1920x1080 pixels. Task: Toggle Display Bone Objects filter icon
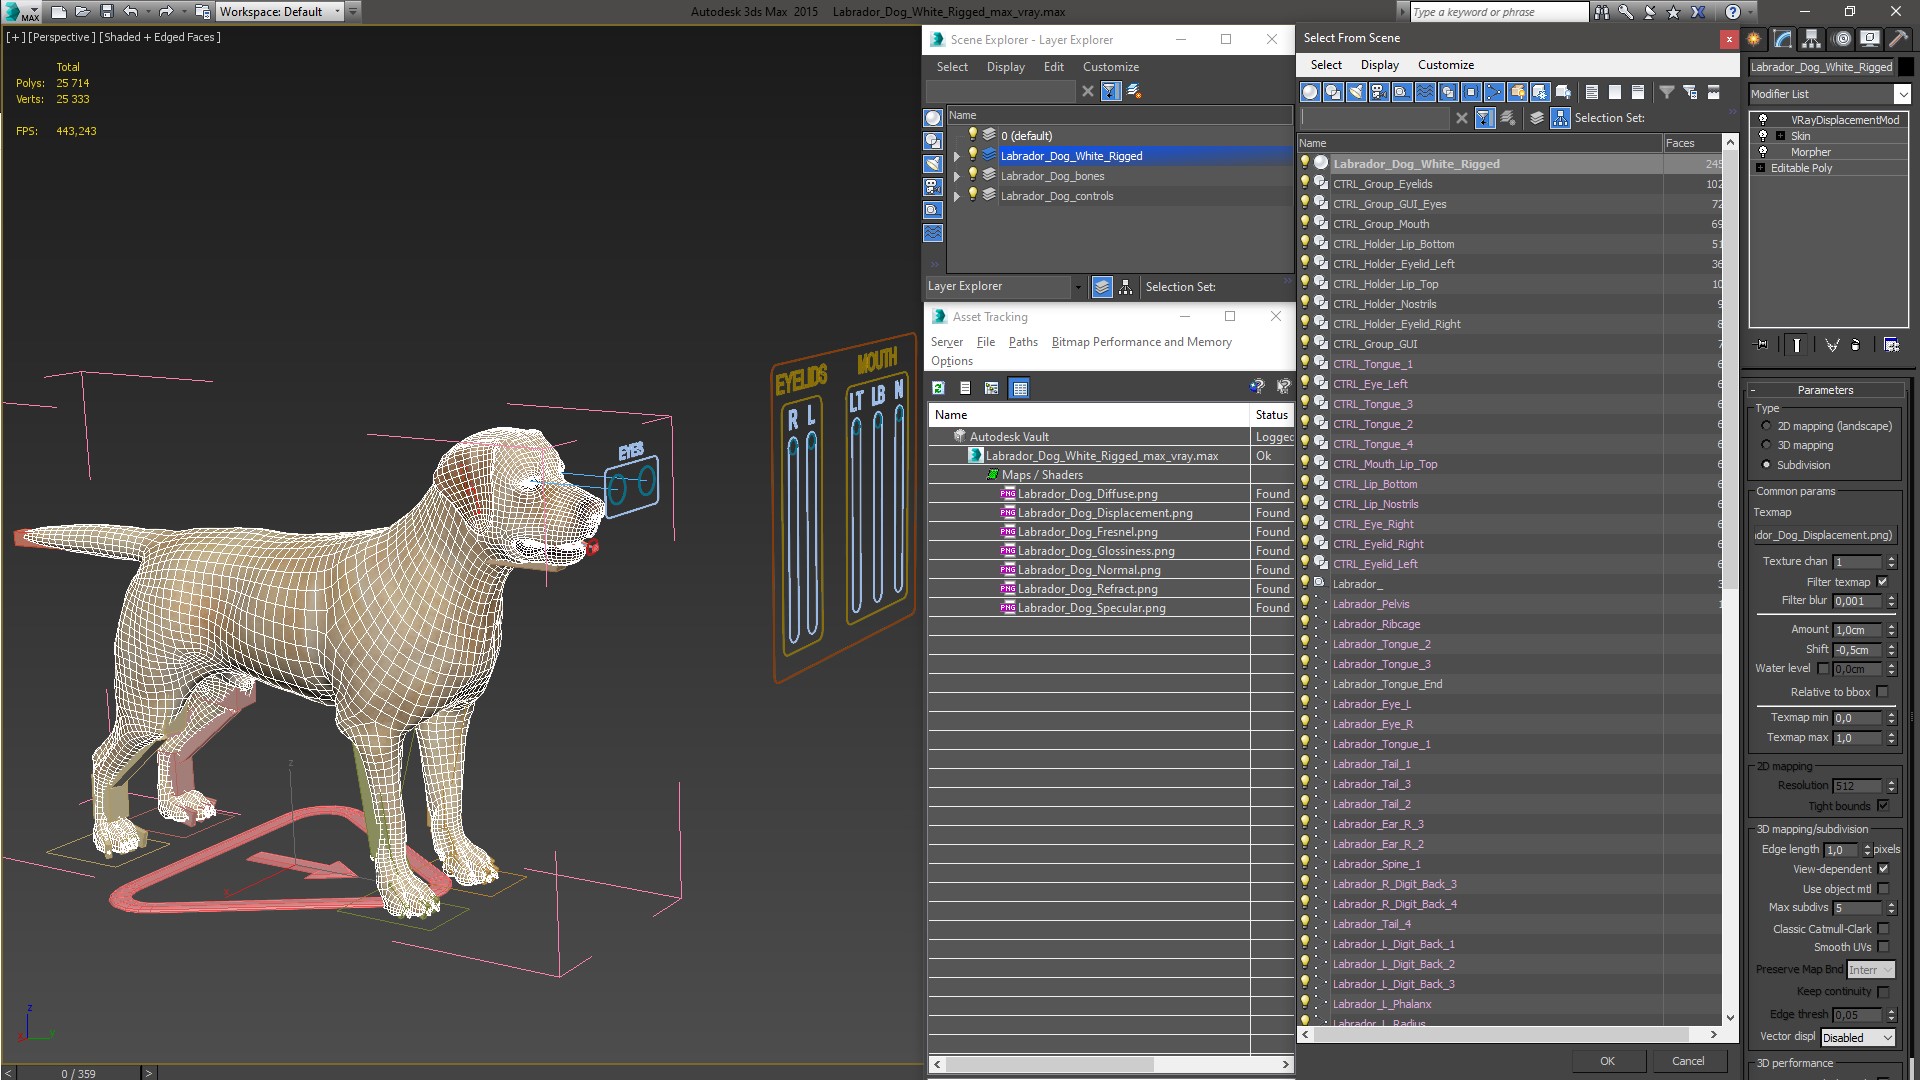pos(1494,92)
